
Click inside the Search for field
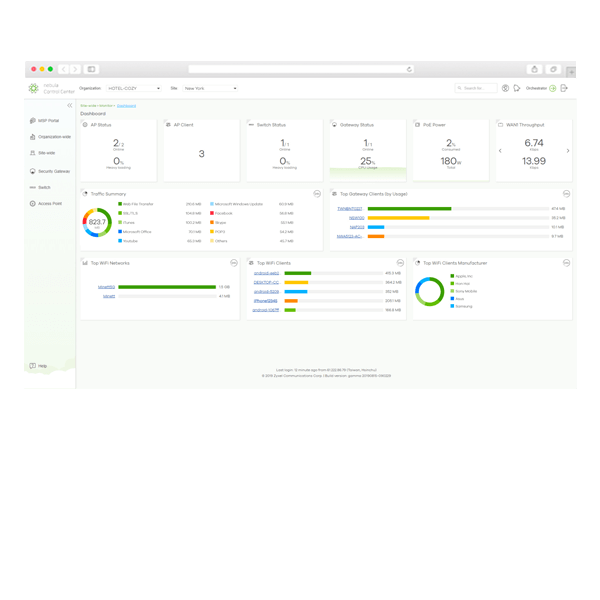478,88
